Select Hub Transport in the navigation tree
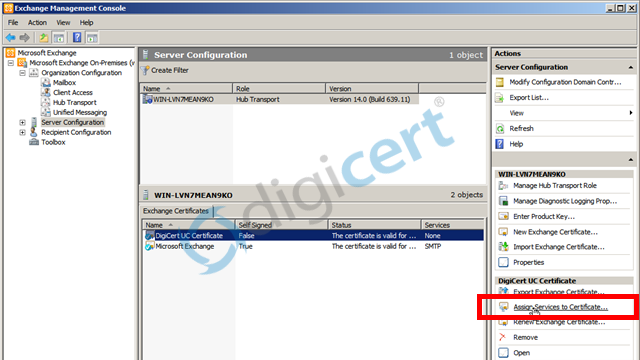Viewport: 640px width, 360px height. 75,102
